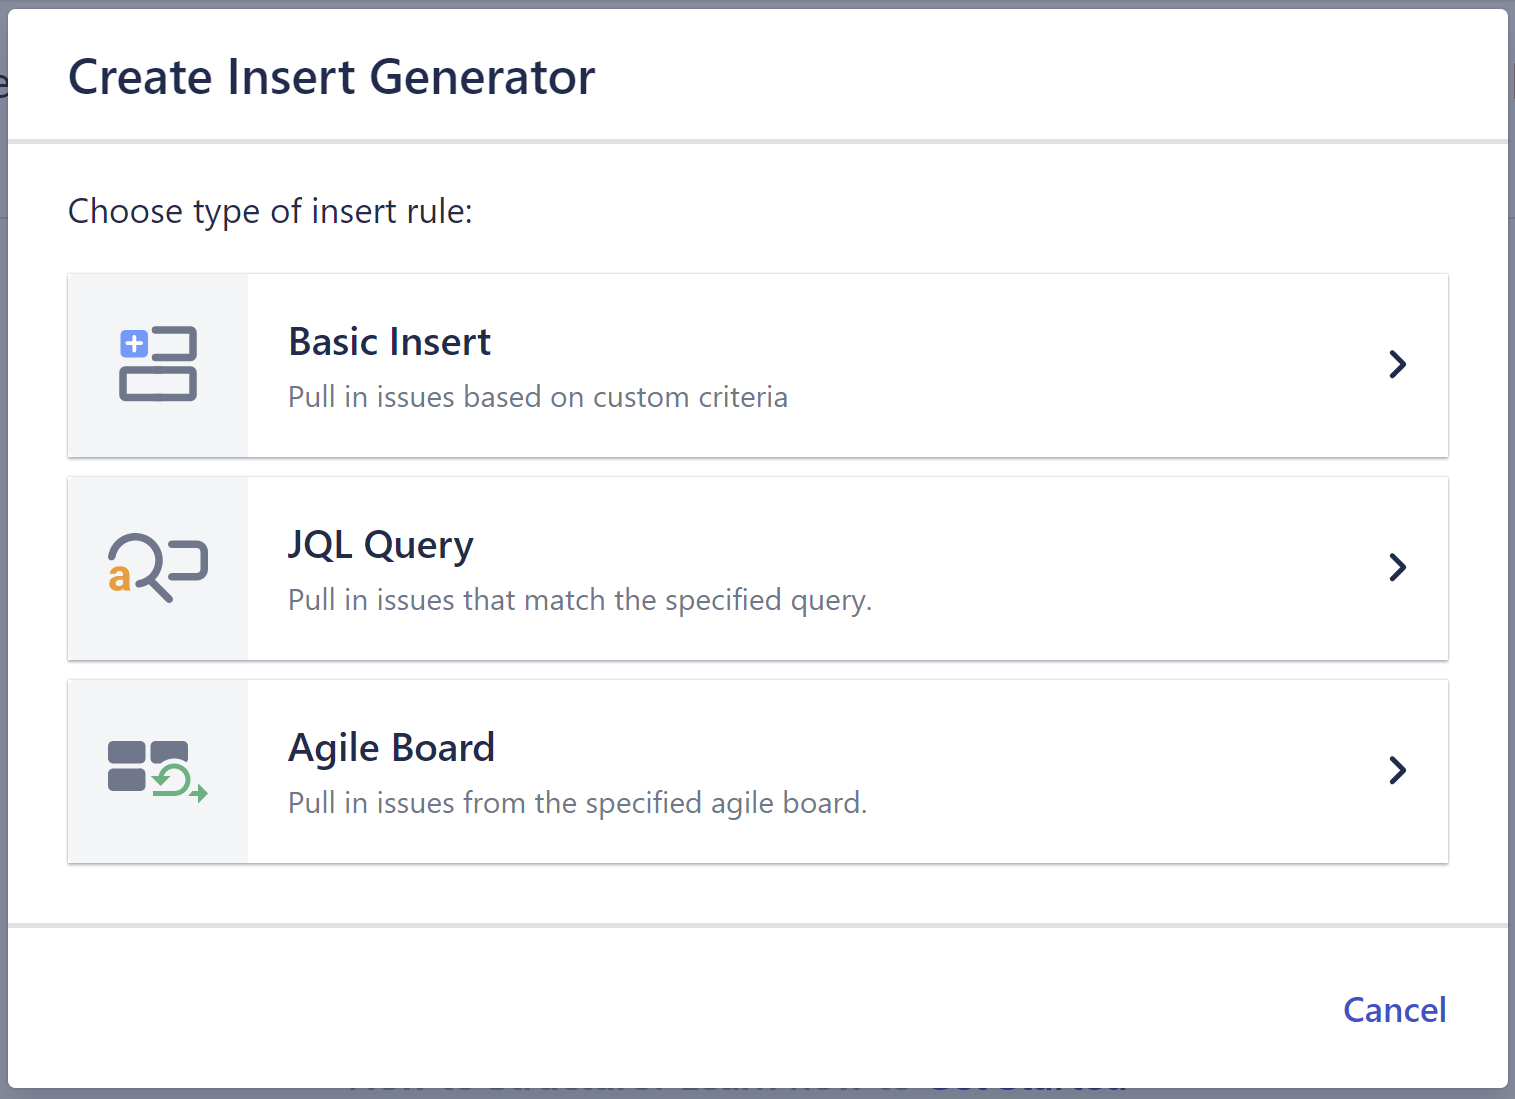Click the green arrow in the Agile Board icon
The height and width of the screenshot is (1099, 1515).
(x=198, y=794)
